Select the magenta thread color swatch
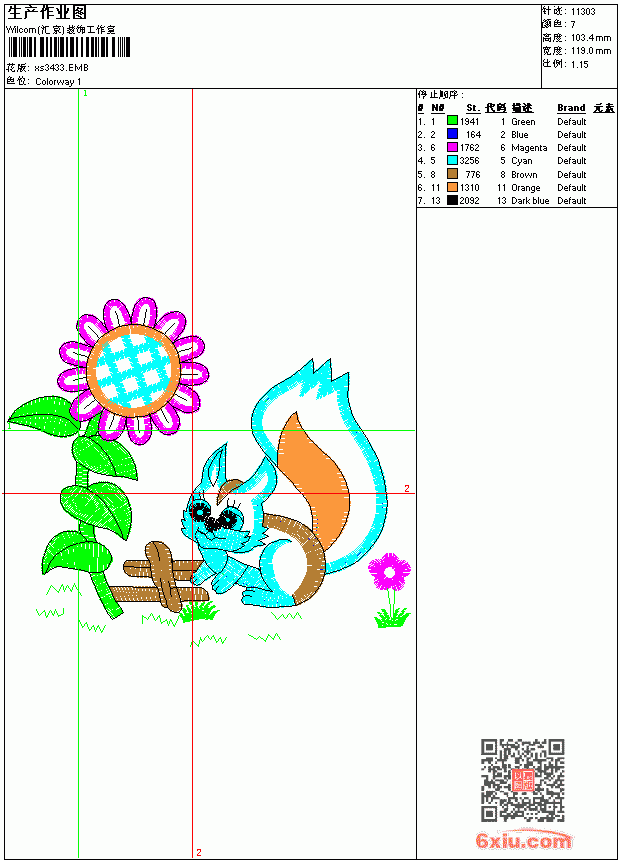620x860 pixels. pos(452,147)
